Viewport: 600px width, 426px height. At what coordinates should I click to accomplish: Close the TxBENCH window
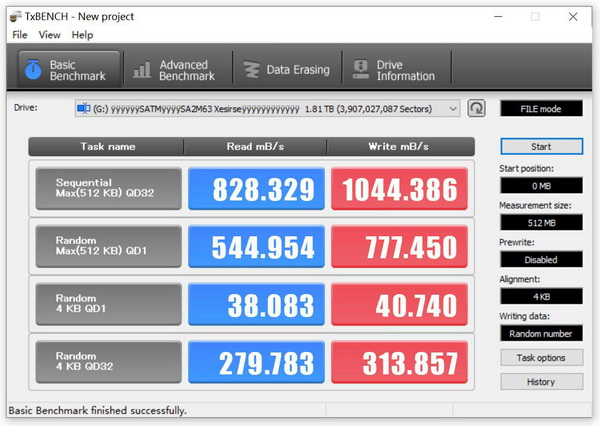[573, 16]
